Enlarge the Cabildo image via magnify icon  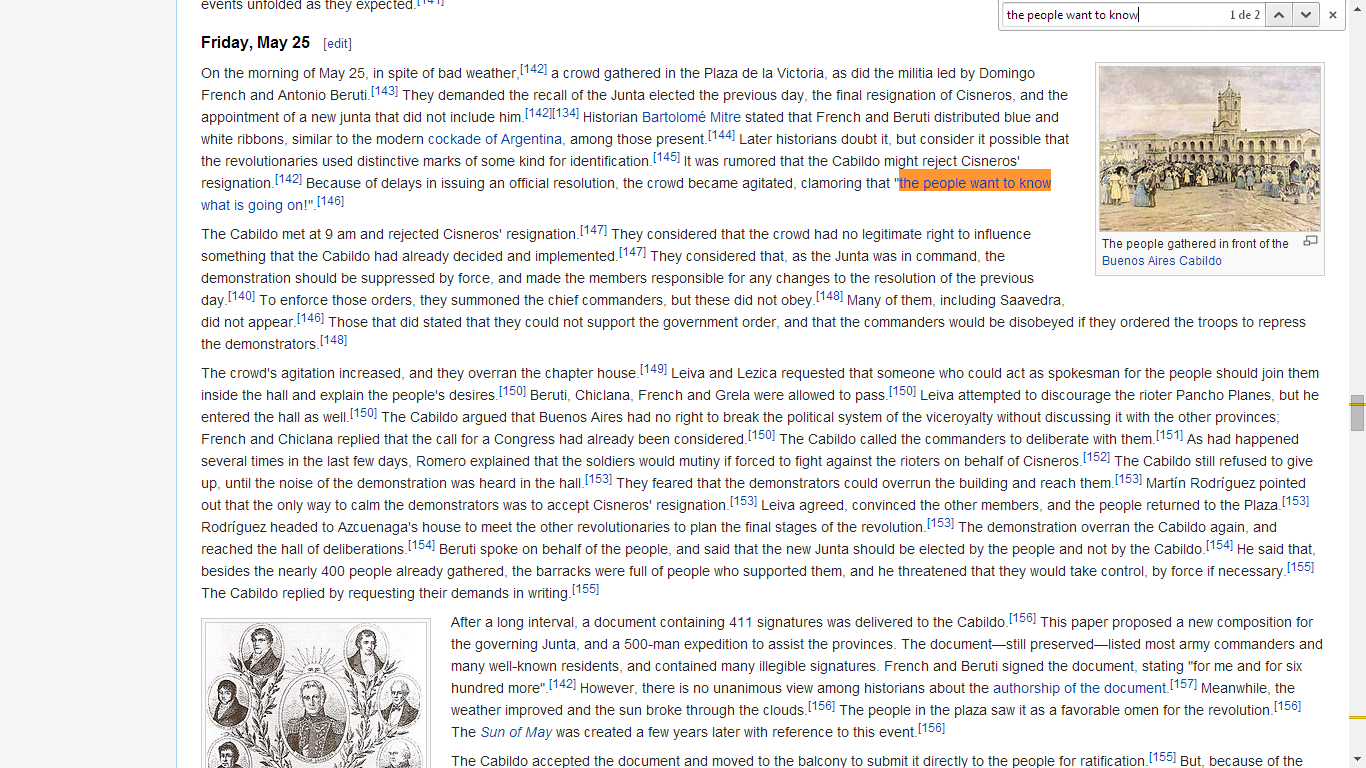[x=1310, y=241]
